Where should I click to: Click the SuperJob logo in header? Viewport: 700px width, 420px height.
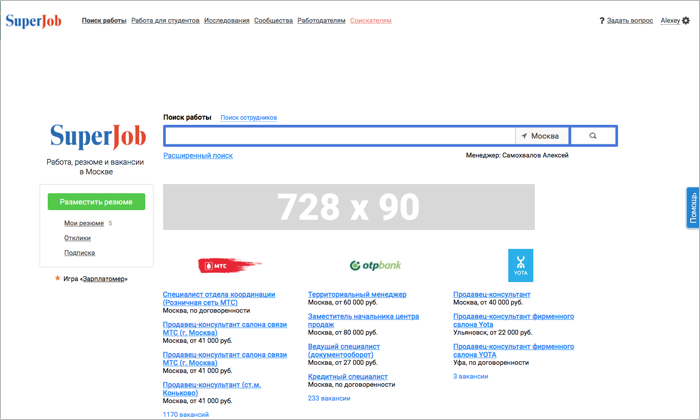(x=33, y=20)
